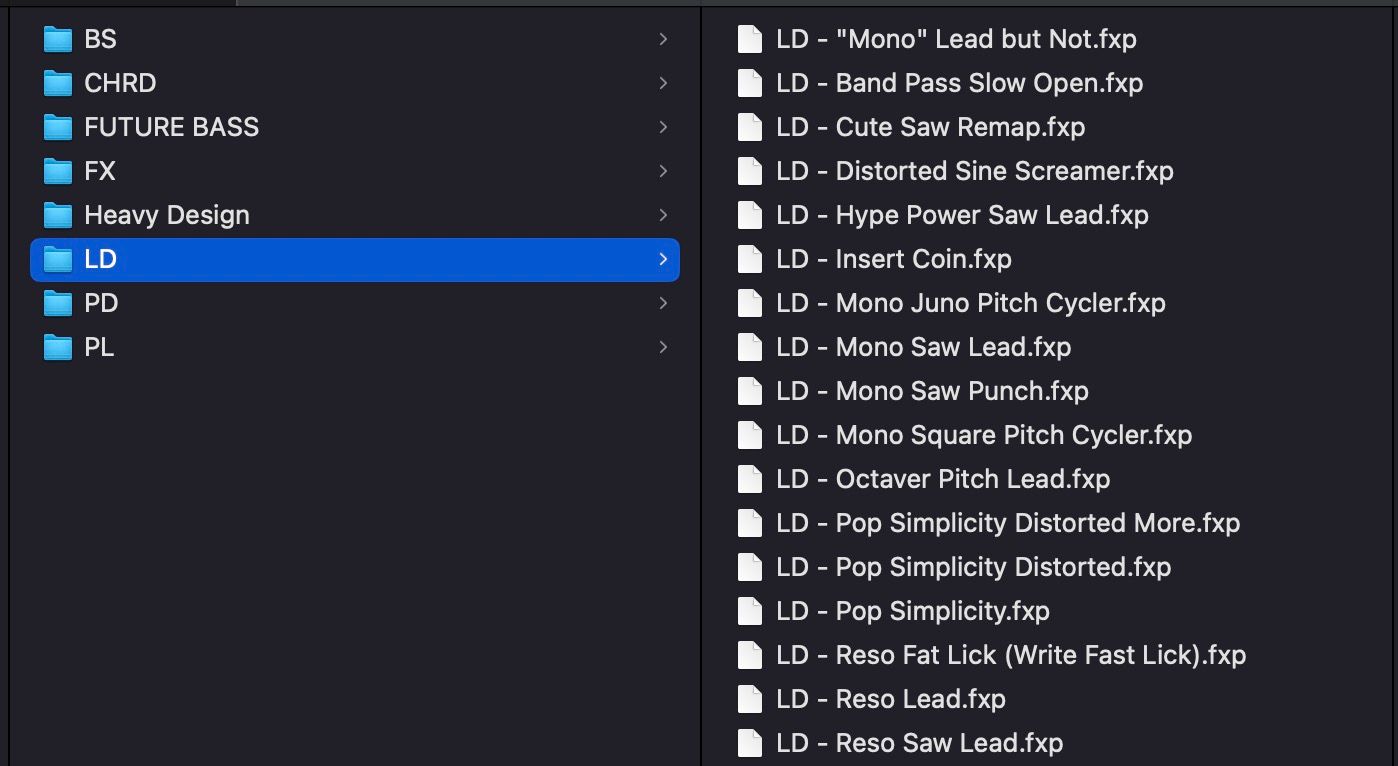Viewport: 1398px width, 766px height.
Task: Click the column divider between panes
Action: [701, 400]
